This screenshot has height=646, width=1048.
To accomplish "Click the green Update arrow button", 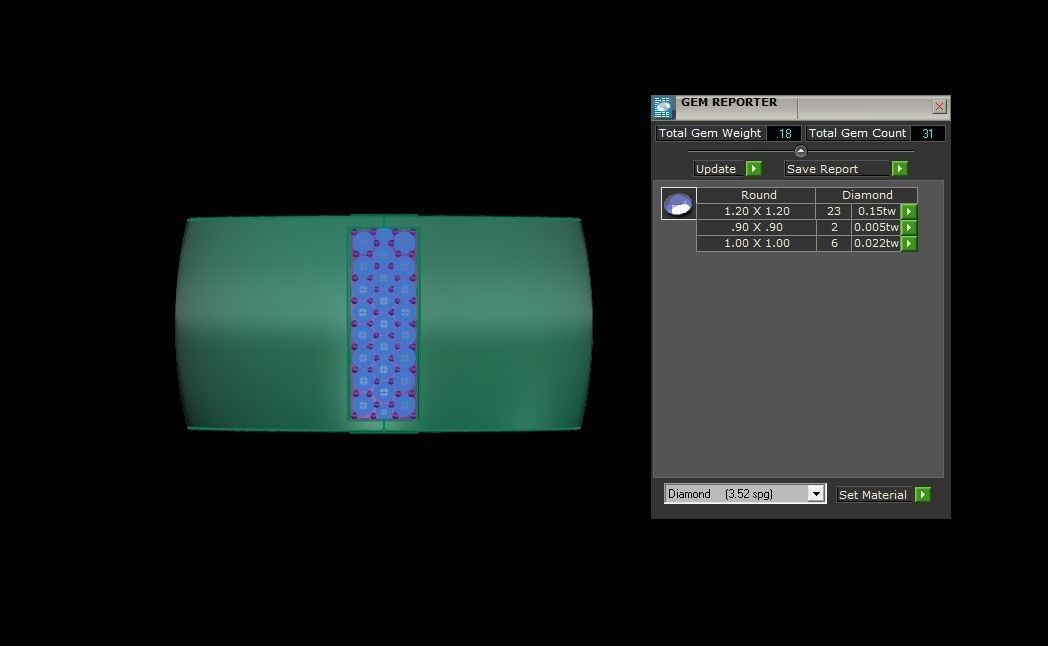I will tap(753, 168).
